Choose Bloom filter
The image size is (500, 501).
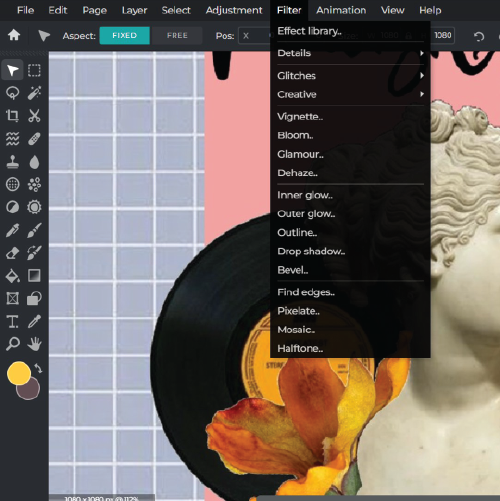[350, 135]
